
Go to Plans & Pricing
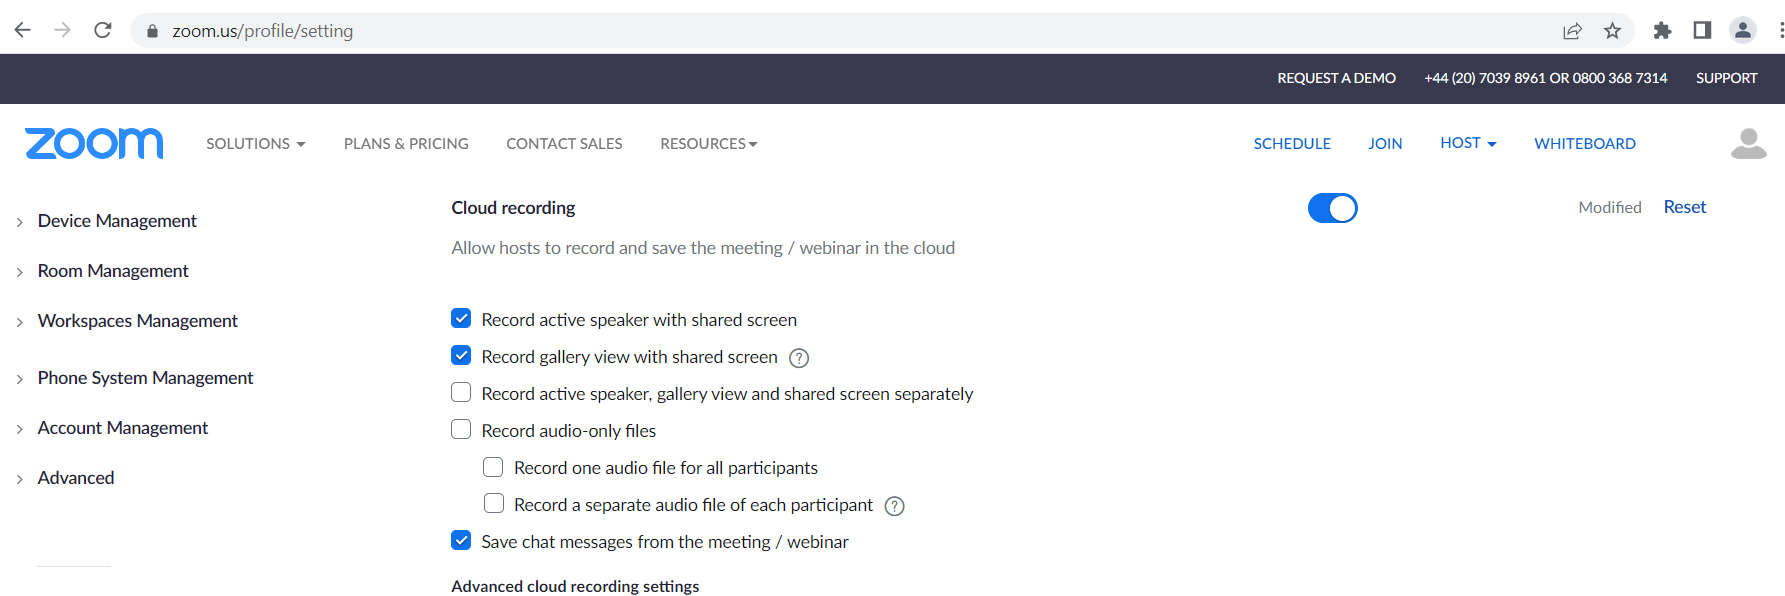tap(406, 144)
